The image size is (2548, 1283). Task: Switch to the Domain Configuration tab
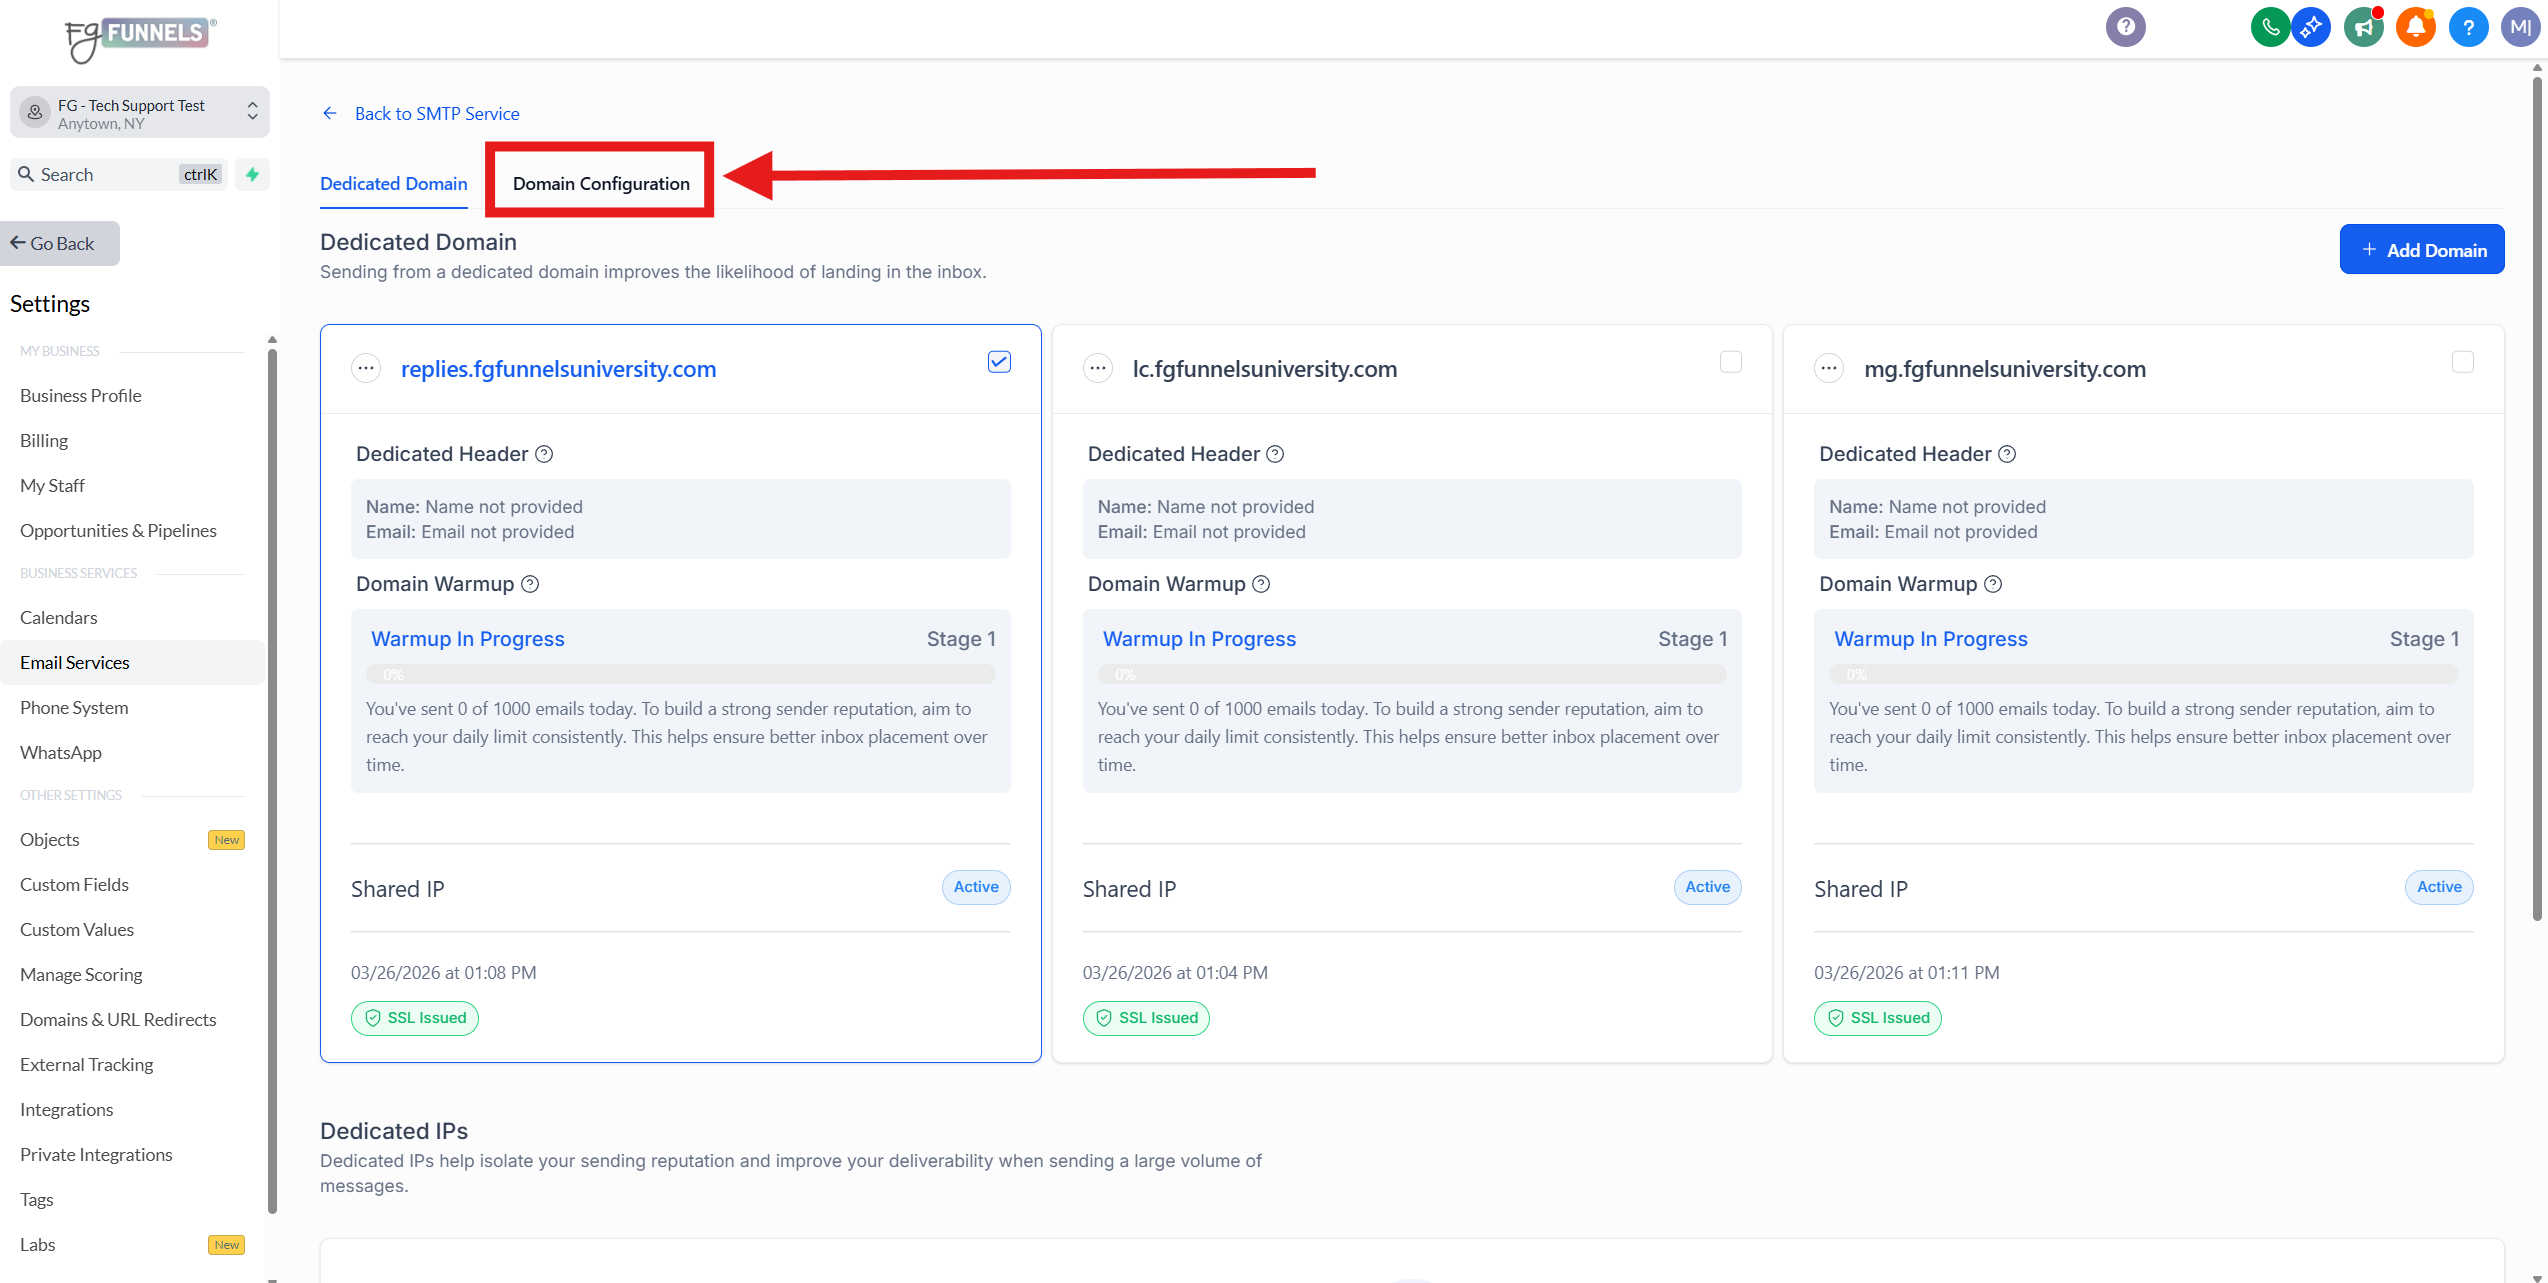click(600, 183)
